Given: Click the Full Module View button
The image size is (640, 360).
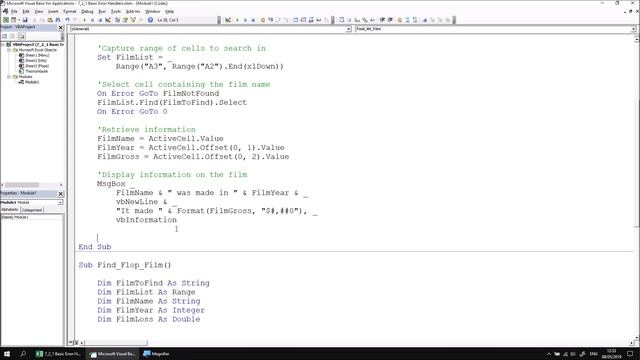Looking at the screenshot, I should 76,343.
